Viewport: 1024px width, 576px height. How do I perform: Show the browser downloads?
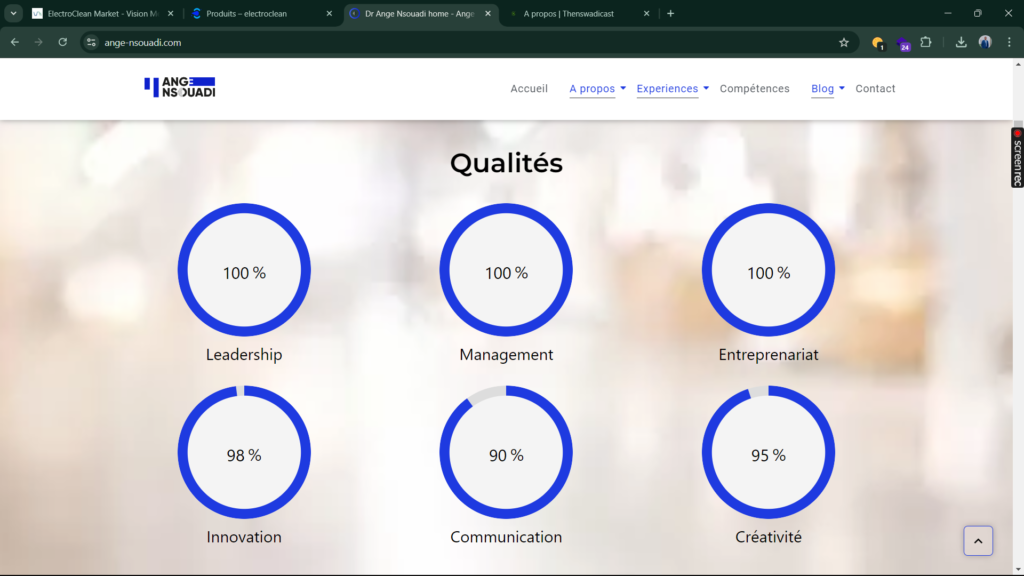961,42
